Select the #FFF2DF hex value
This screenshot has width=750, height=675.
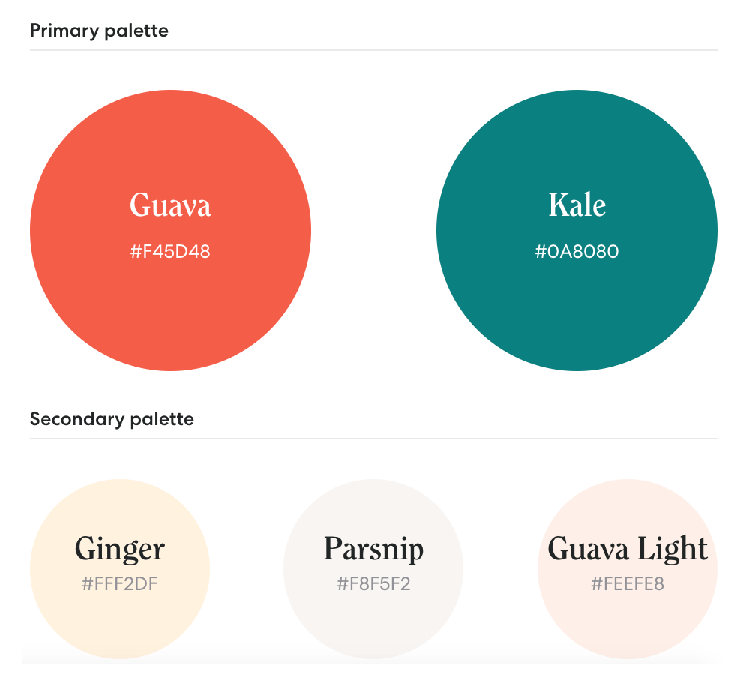pyautogui.click(x=120, y=583)
